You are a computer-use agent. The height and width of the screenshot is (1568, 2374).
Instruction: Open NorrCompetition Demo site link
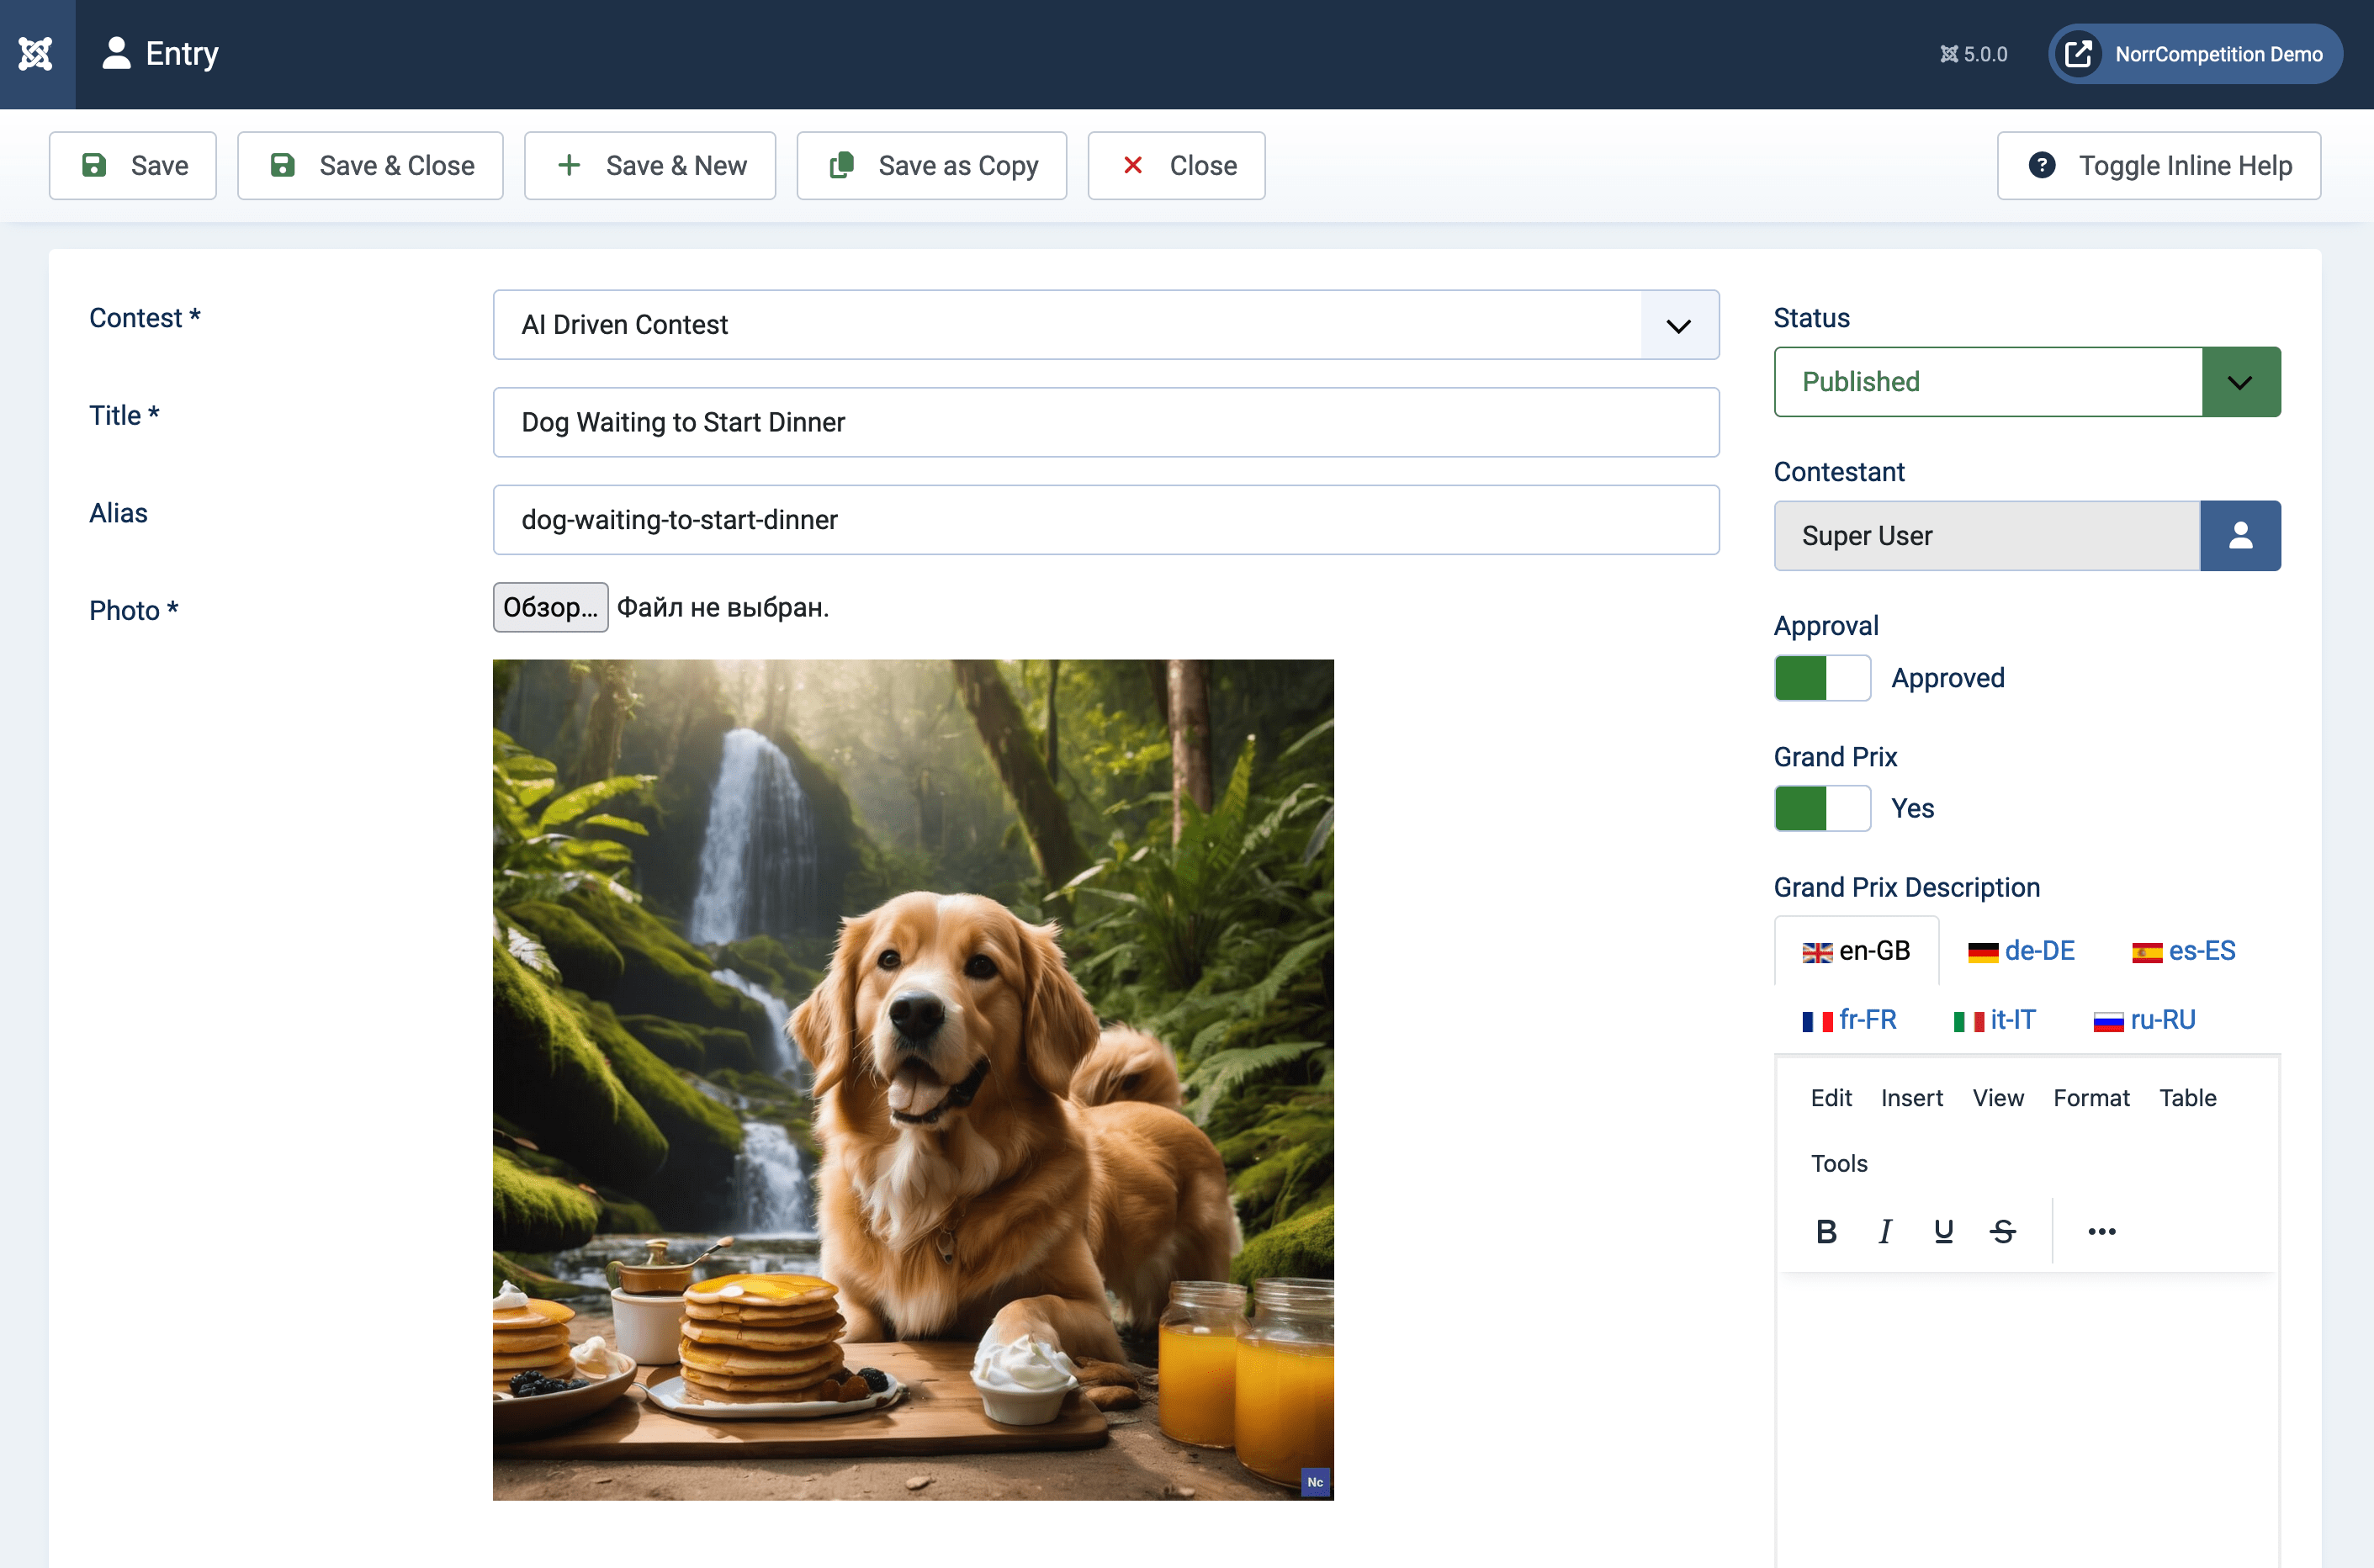[2195, 54]
